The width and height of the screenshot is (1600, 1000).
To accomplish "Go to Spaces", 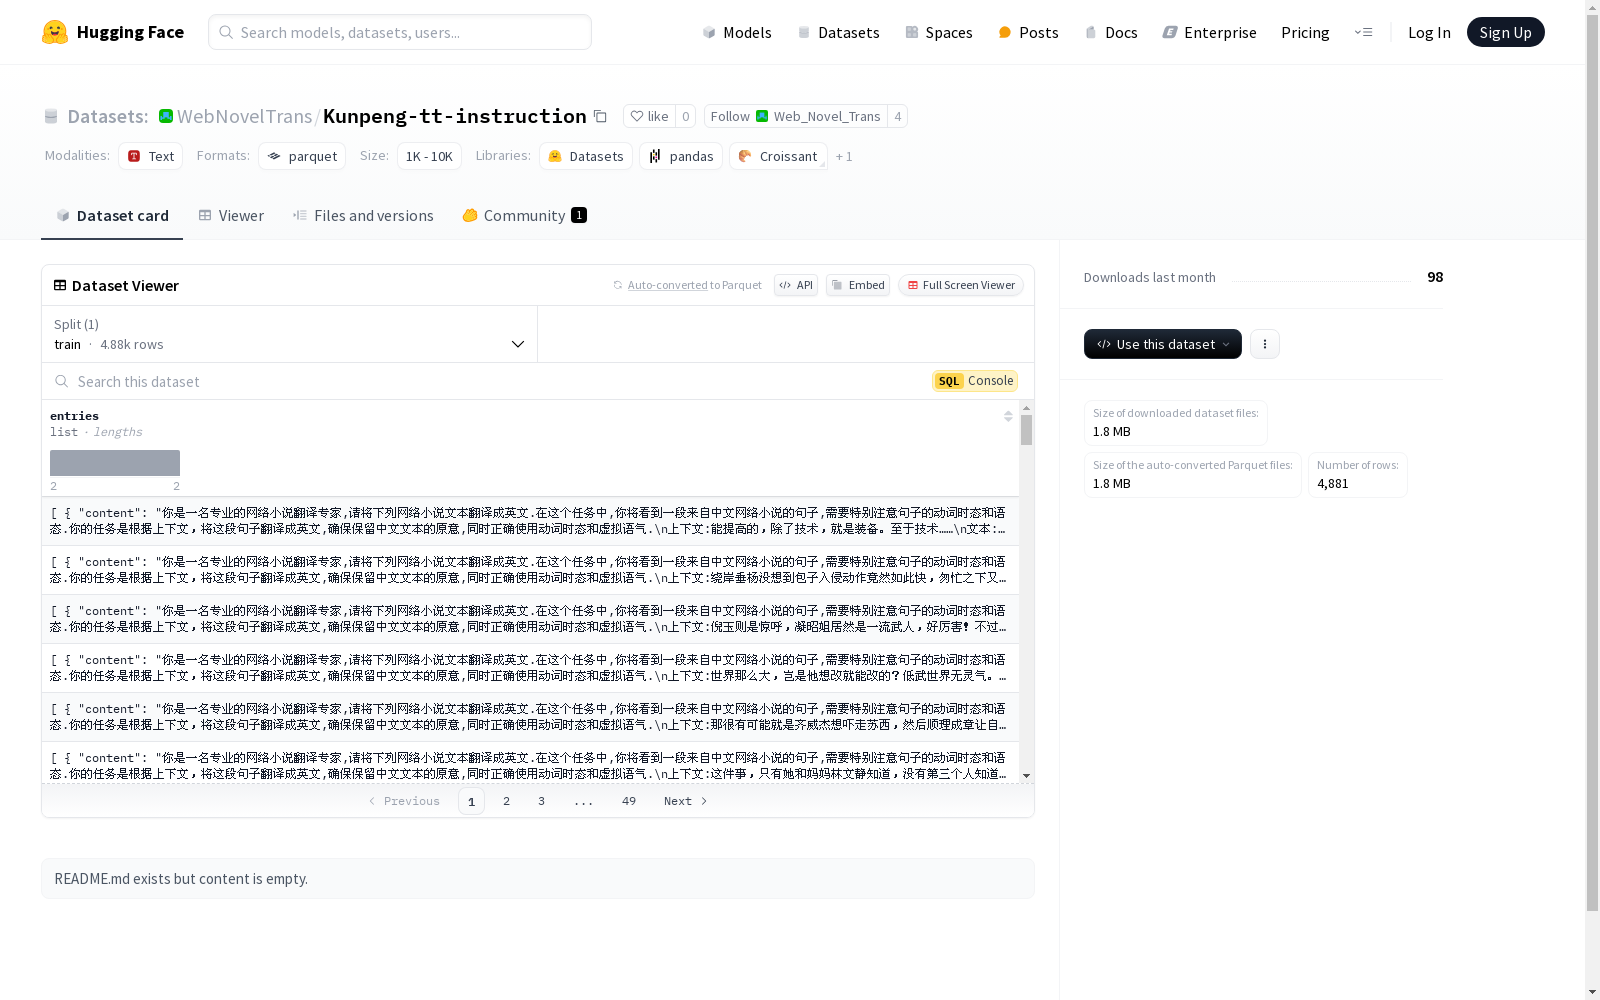I will point(939,32).
